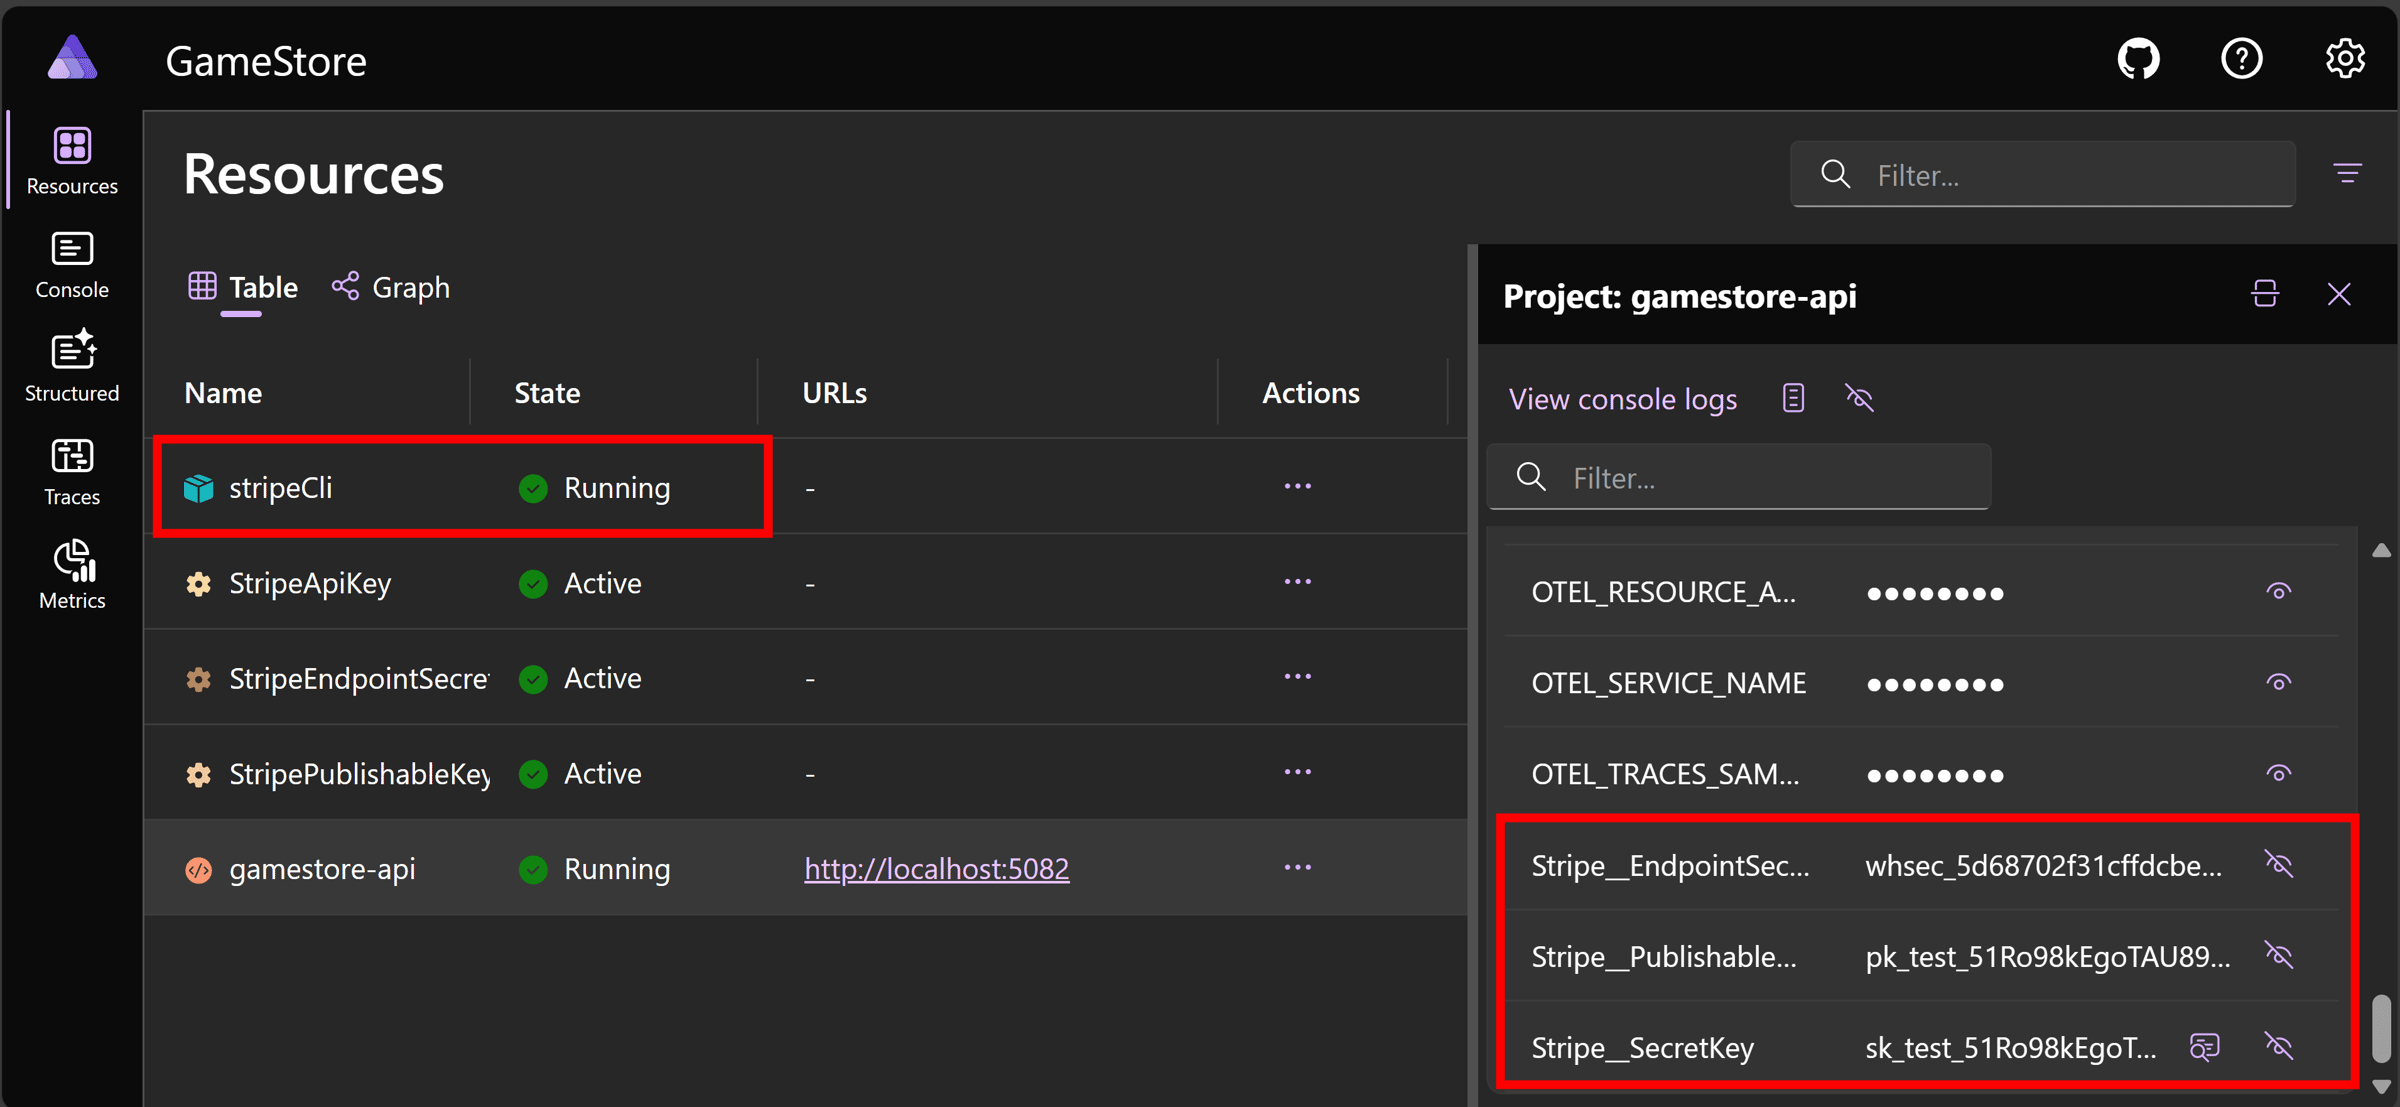Click the stripeCli container icon

pos(198,488)
